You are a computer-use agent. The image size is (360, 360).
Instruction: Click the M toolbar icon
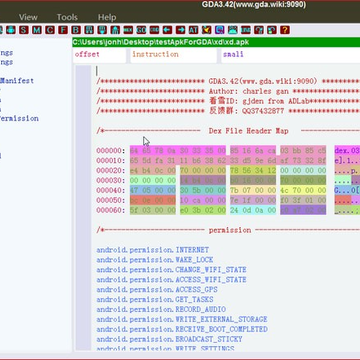(37, 30)
